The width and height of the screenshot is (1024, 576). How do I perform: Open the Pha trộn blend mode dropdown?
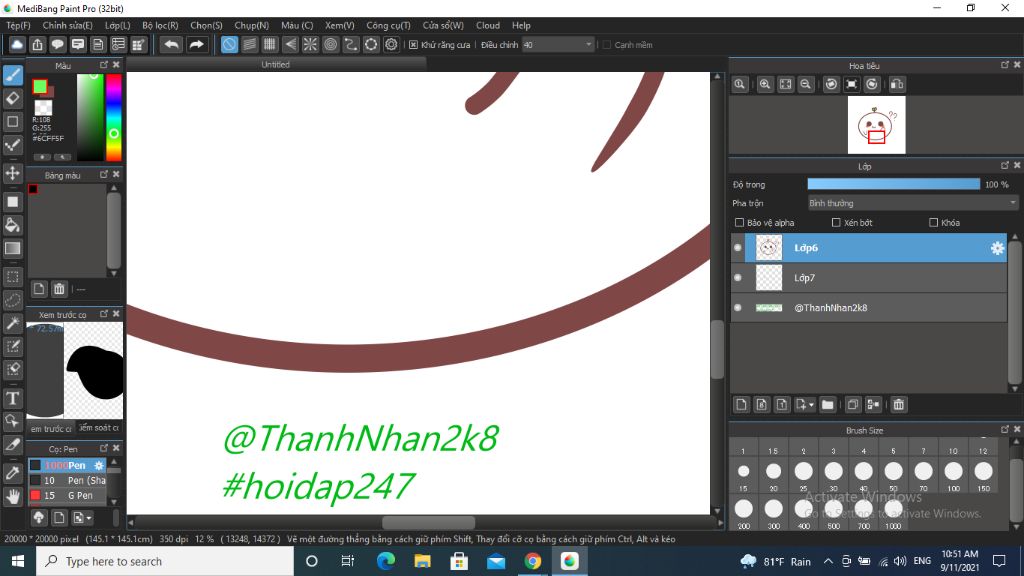(x=913, y=203)
